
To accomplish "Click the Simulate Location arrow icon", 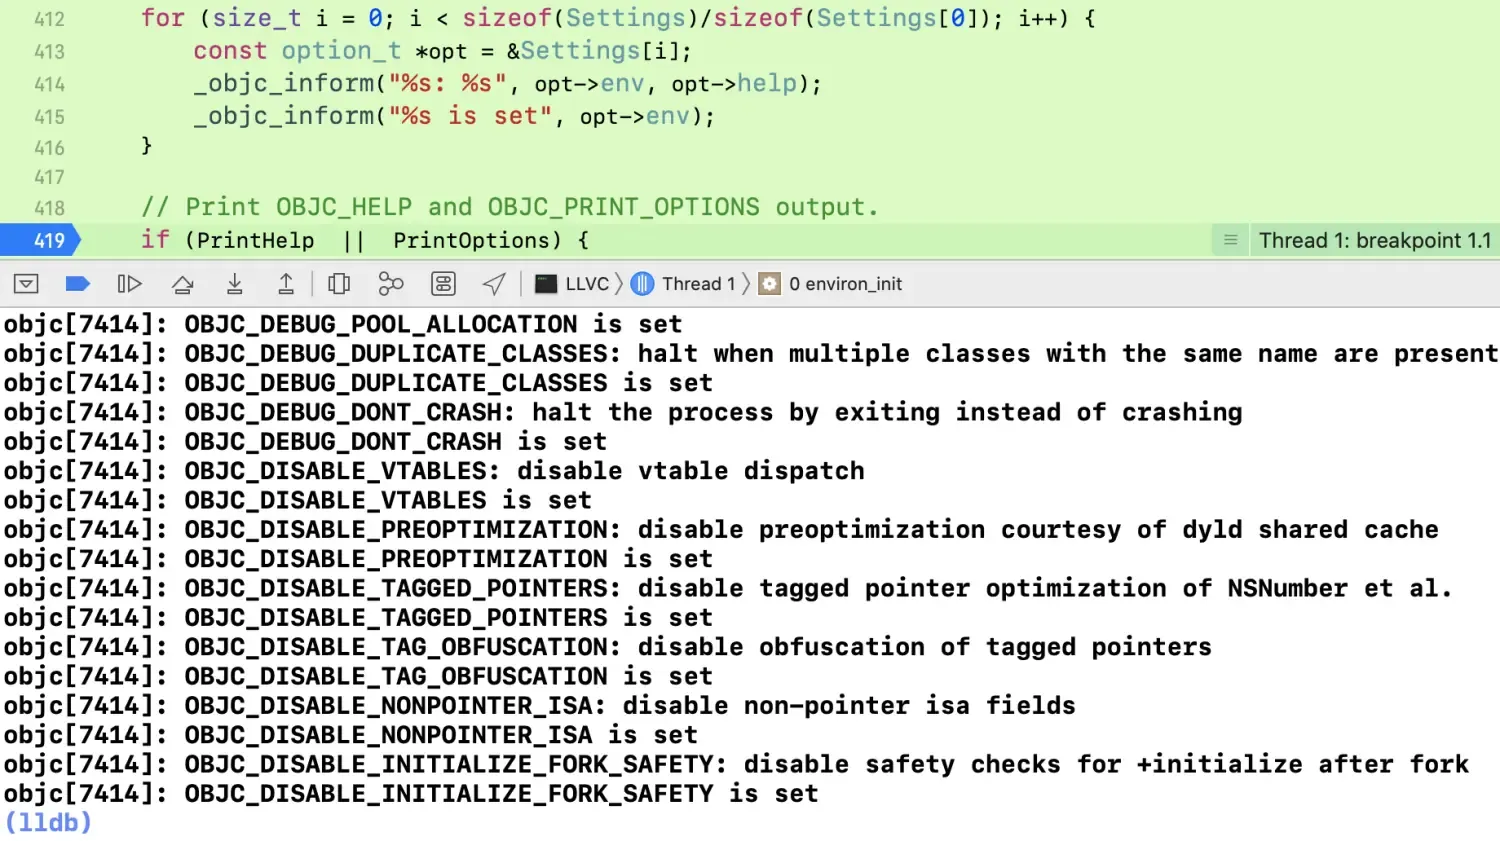I will coord(494,284).
